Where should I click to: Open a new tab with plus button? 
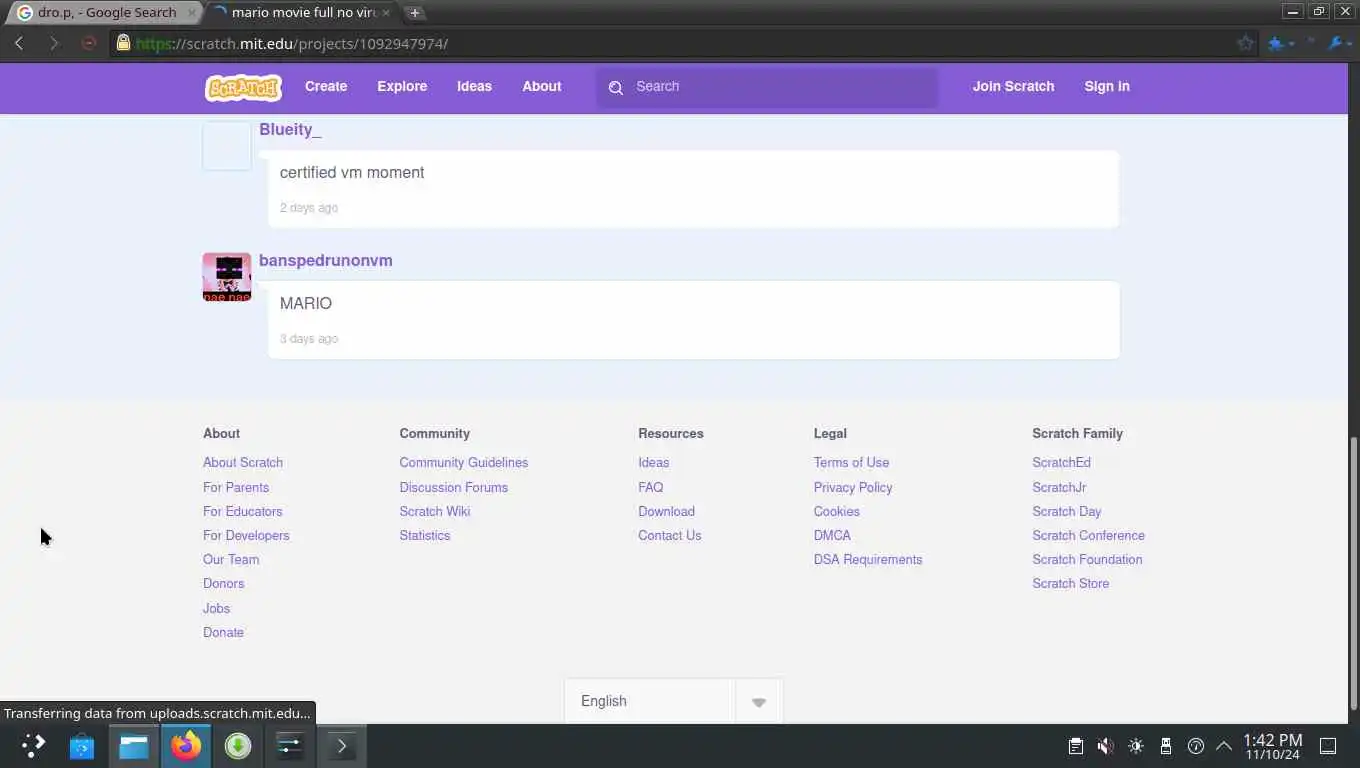(414, 13)
